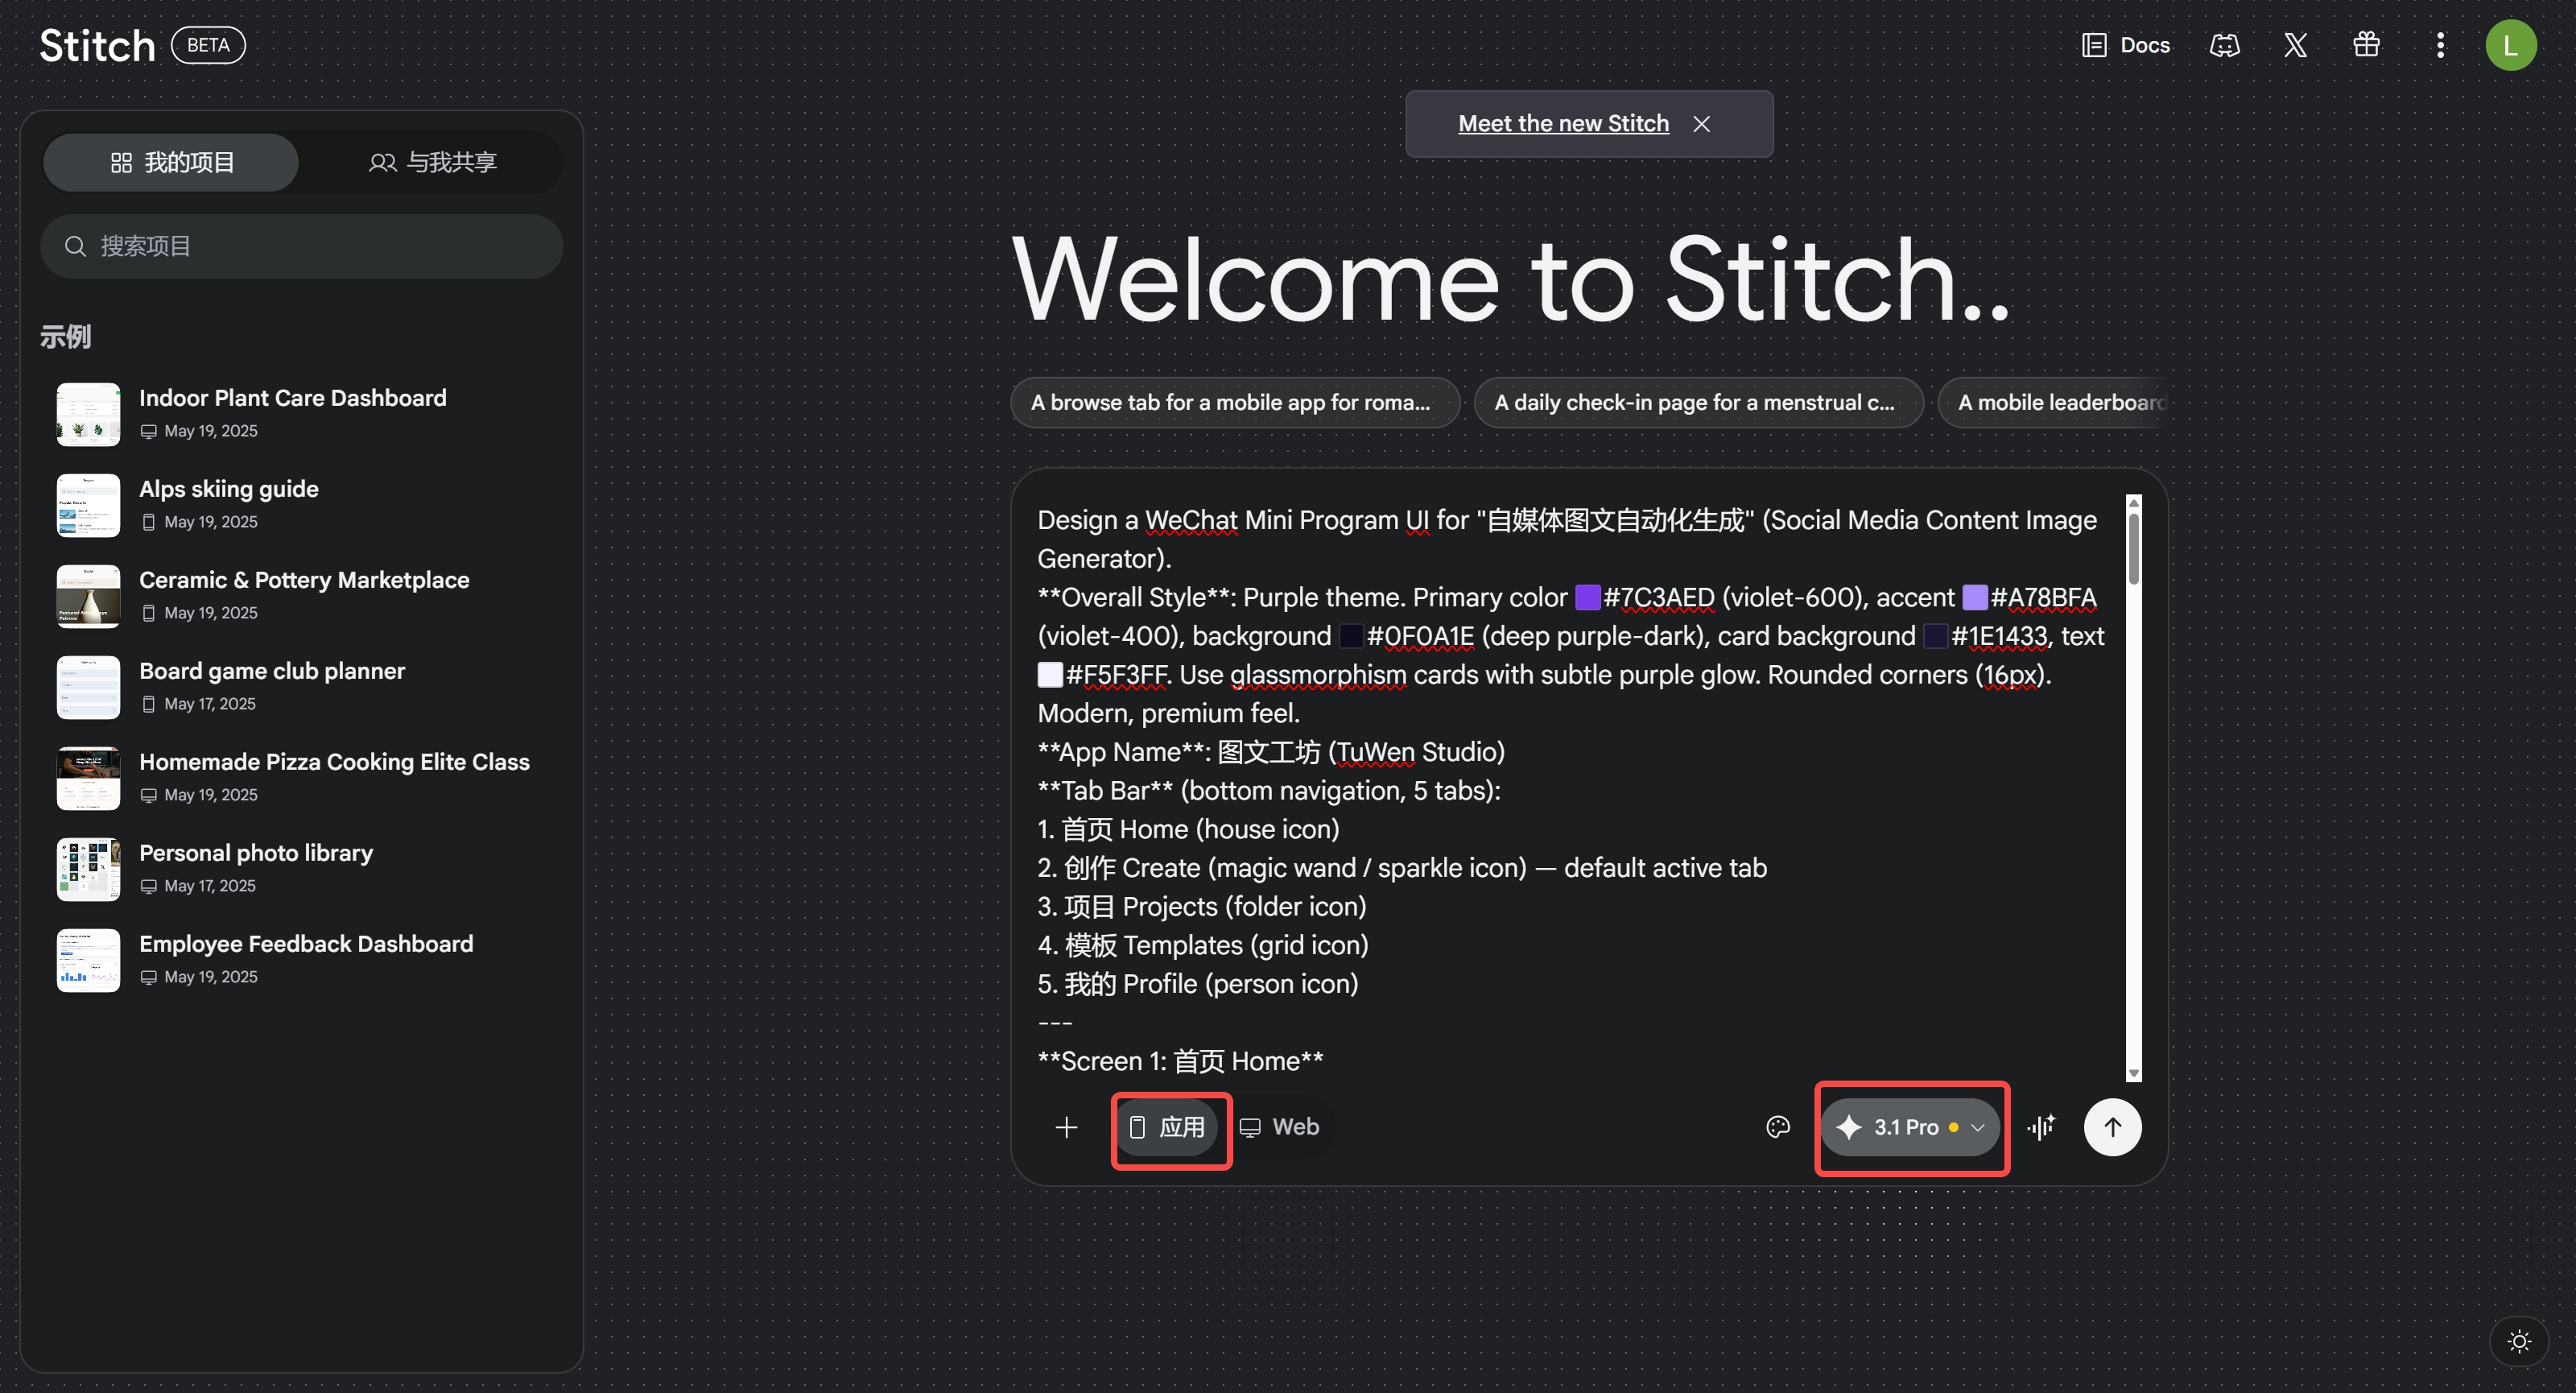This screenshot has width=2576, height=1393.
Task: Click the prompt scrollbar down arrow
Action: click(2133, 1072)
